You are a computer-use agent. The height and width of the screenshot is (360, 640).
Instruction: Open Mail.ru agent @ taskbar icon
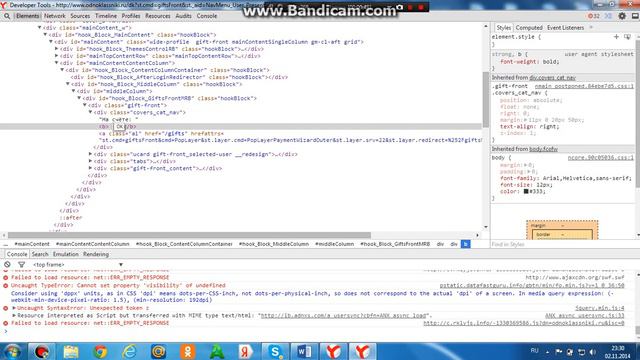click(158, 351)
